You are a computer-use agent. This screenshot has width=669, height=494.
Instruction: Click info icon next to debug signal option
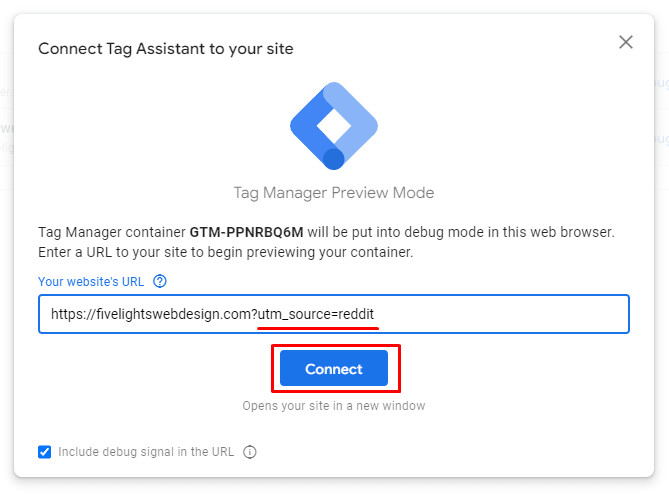tap(250, 452)
